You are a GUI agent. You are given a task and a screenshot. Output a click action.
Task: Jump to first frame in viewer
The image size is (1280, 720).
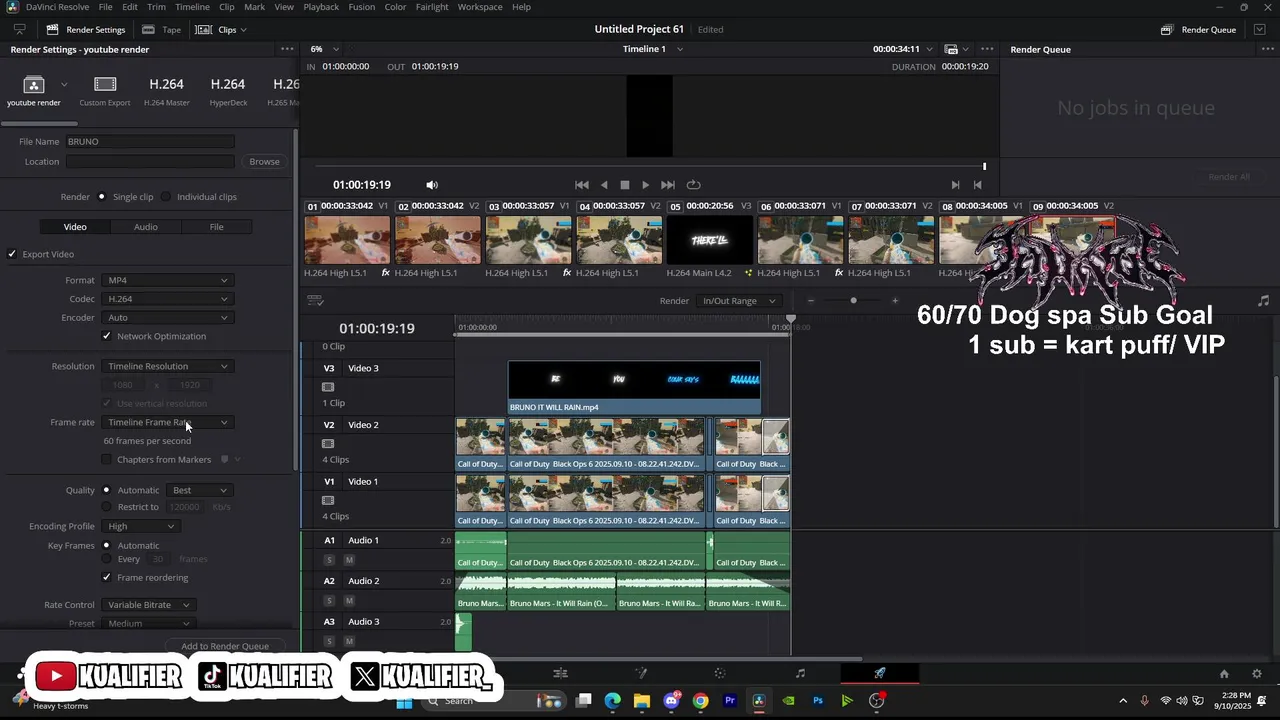[x=582, y=185]
